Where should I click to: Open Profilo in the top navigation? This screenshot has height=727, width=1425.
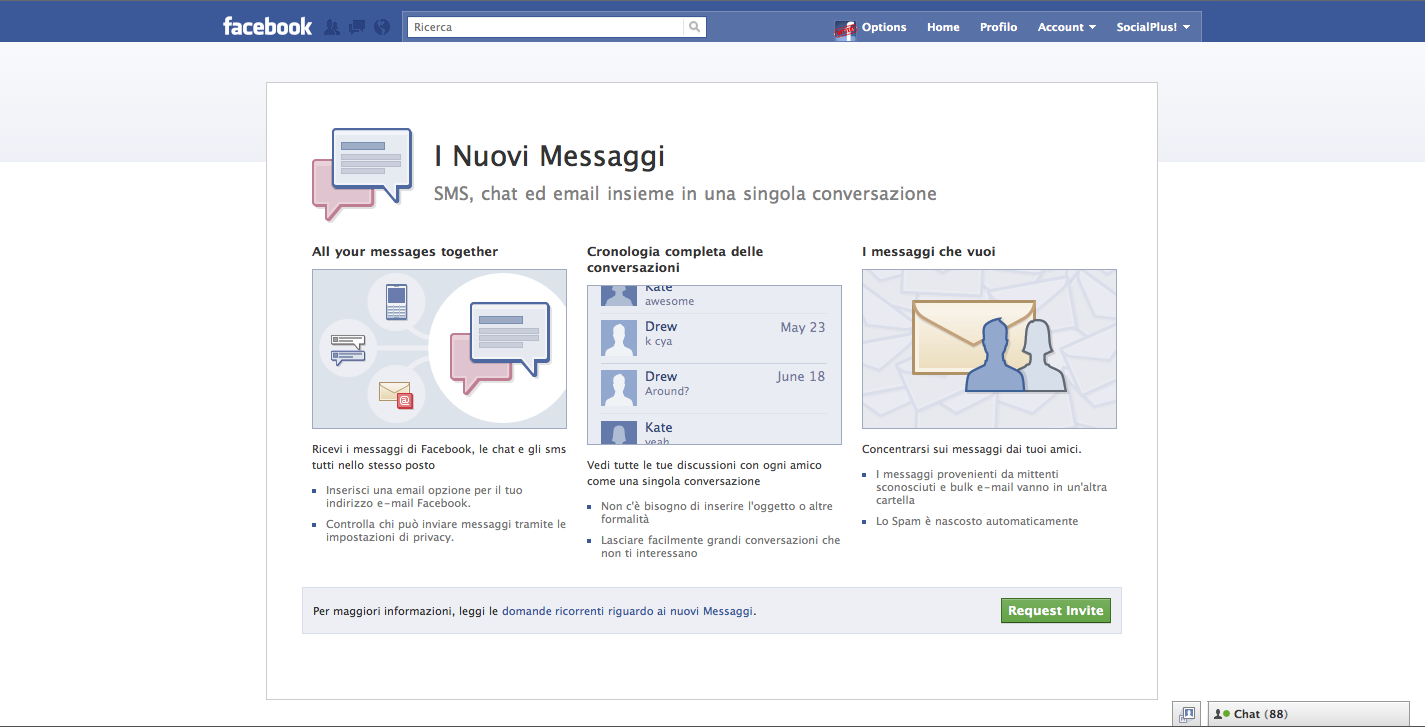coord(998,27)
